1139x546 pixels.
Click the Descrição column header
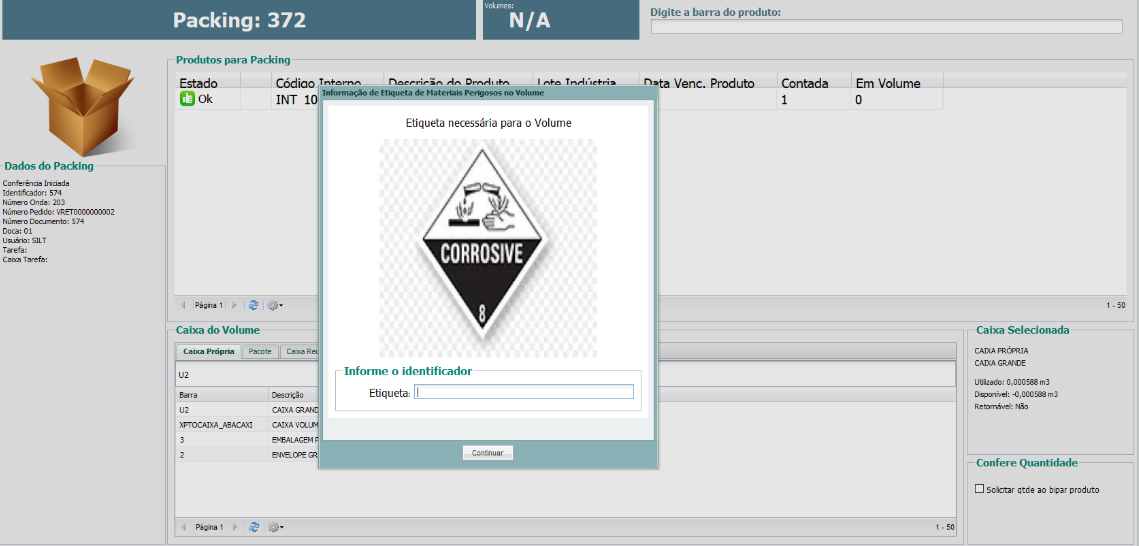click(x=293, y=396)
